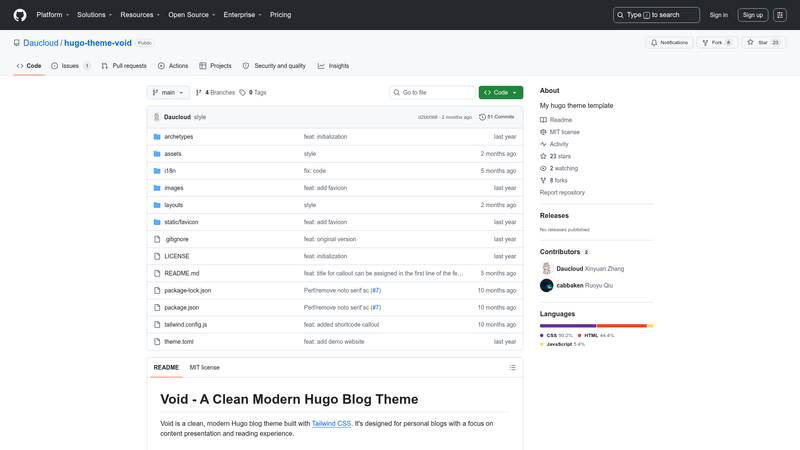Click the static/favicon folder icon
The width and height of the screenshot is (800, 450).
pyautogui.click(x=157, y=222)
